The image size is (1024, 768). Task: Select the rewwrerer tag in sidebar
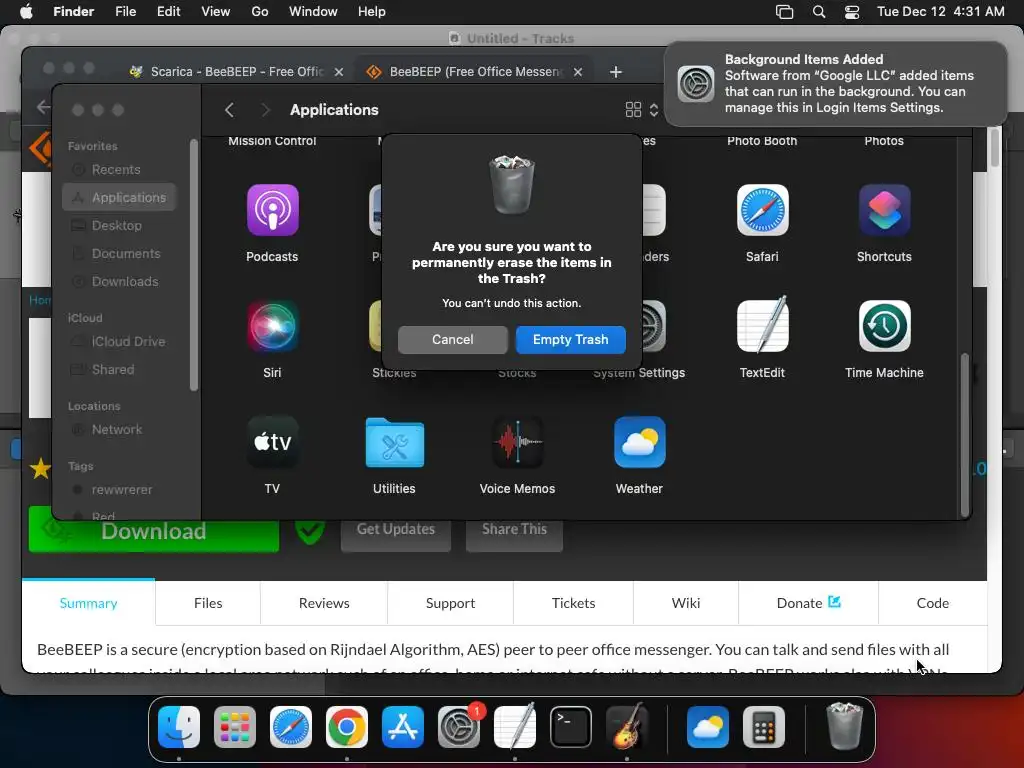(120, 490)
